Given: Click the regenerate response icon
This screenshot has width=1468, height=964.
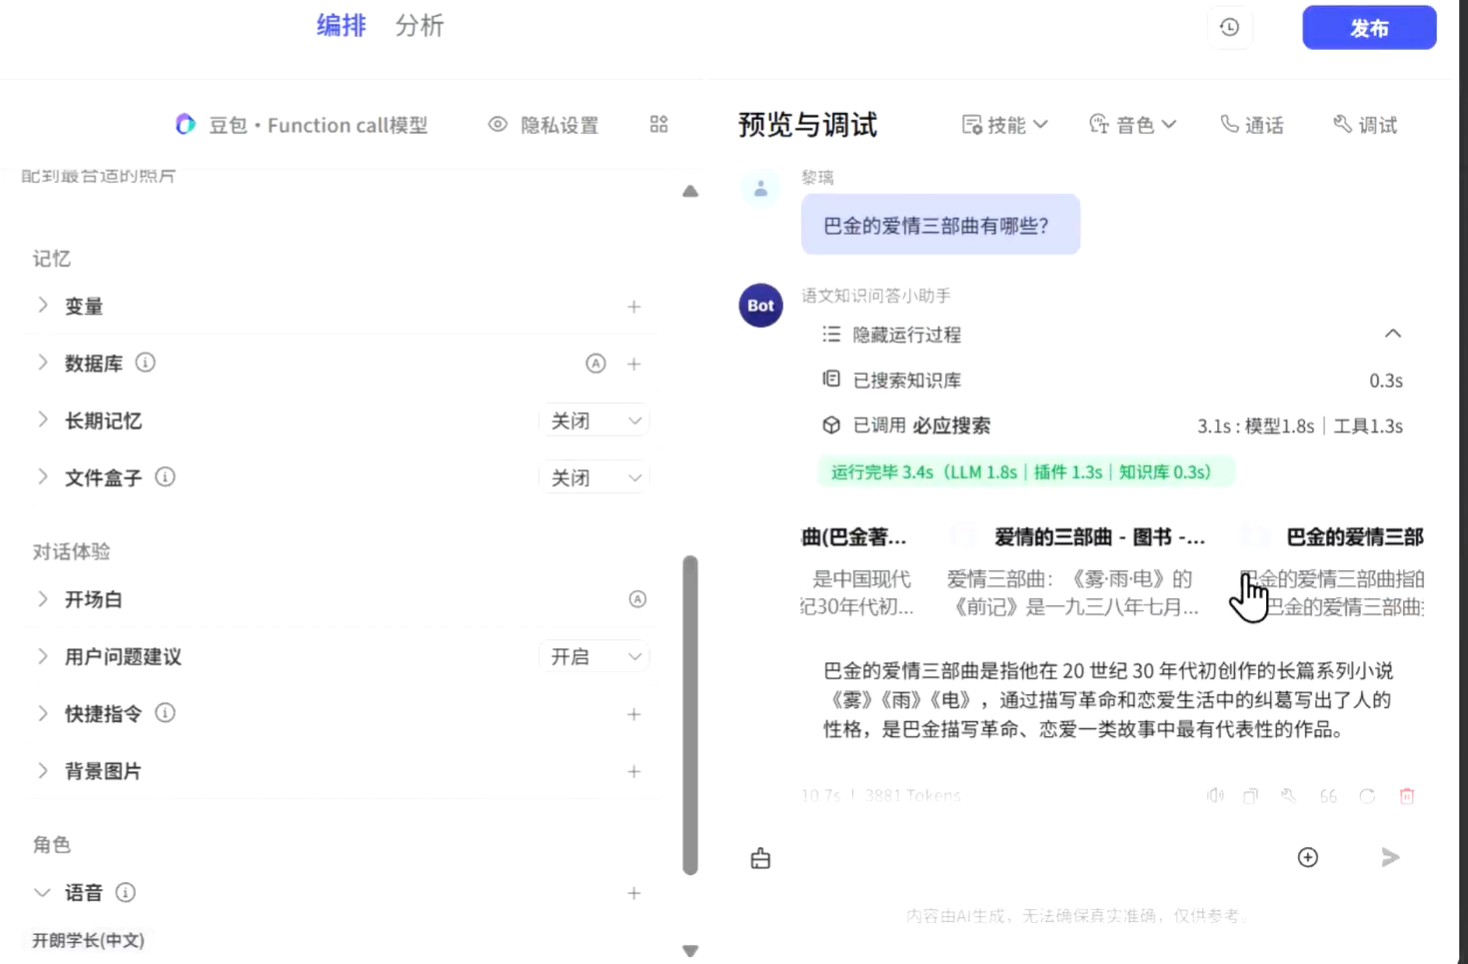Looking at the screenshot, I should 1367,796.
